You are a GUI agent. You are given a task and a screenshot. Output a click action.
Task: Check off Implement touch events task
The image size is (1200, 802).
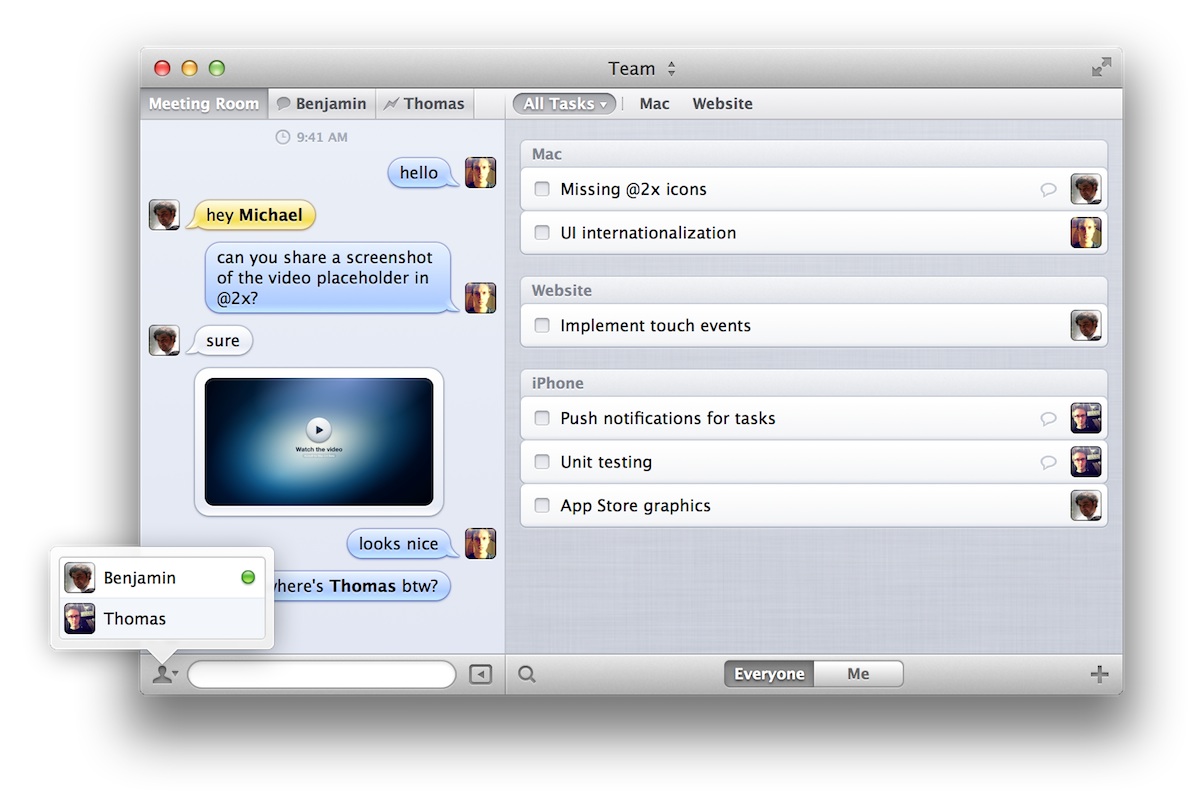(x=542, y=326)
